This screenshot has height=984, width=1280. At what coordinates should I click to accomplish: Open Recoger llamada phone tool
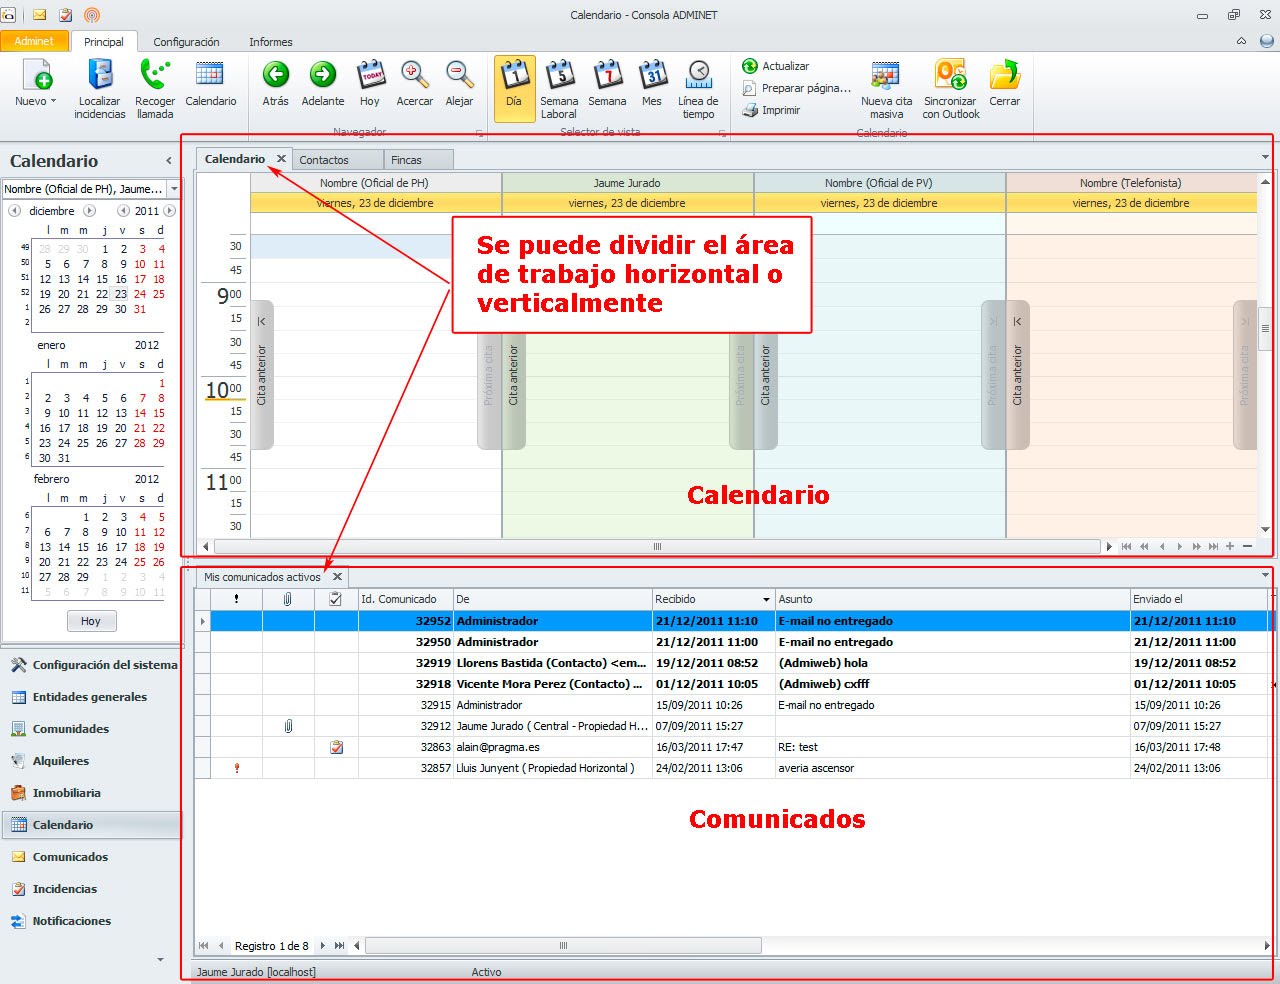[155, 77]
